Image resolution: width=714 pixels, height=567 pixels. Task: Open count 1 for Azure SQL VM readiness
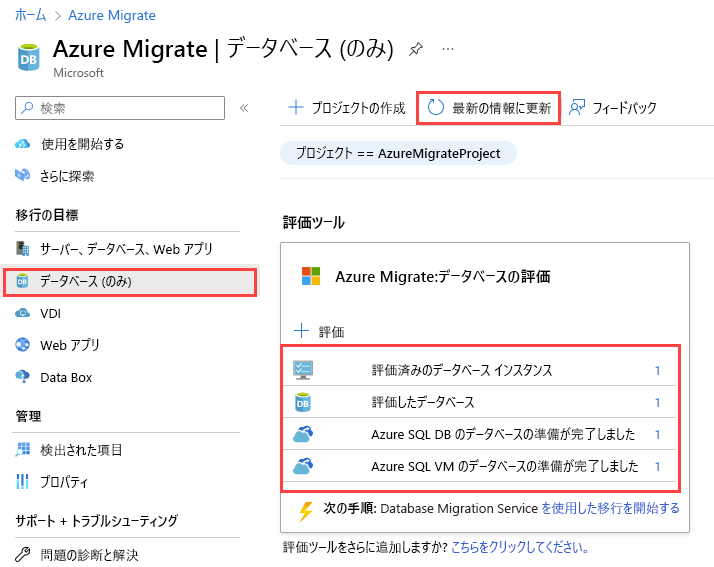coord(658,466)
